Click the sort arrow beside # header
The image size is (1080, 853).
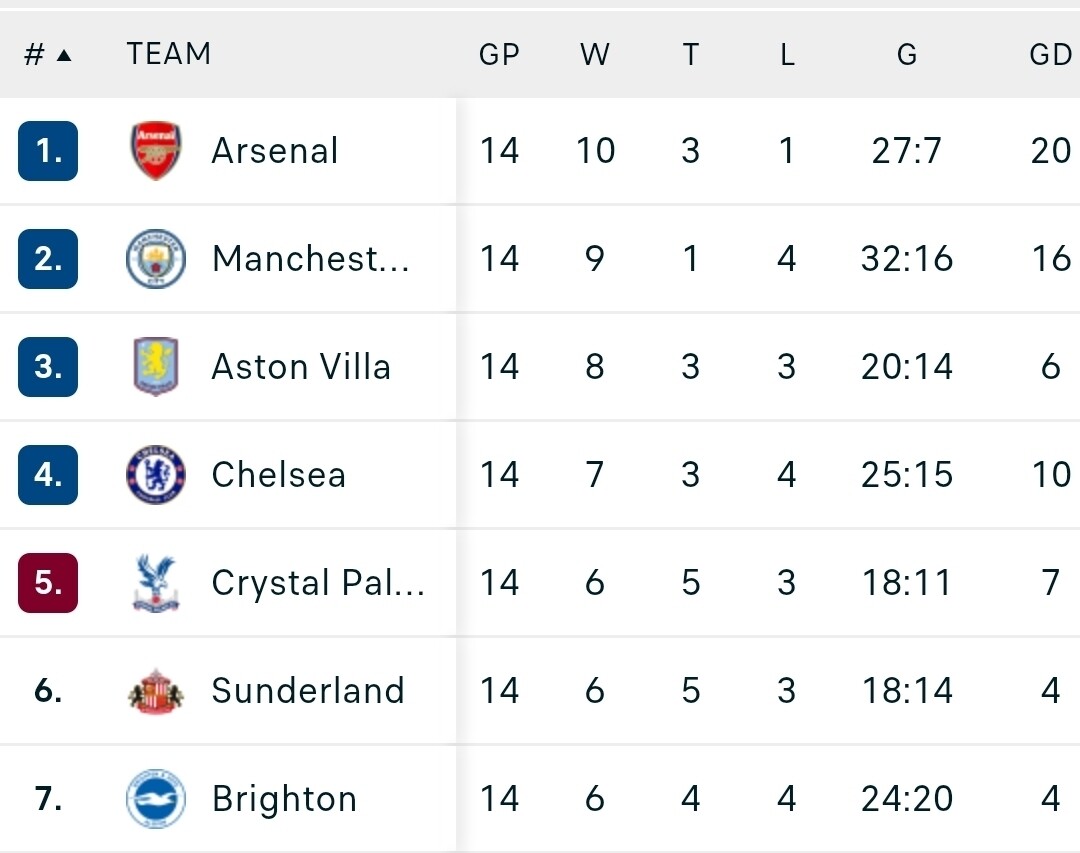tap(64, 55)
